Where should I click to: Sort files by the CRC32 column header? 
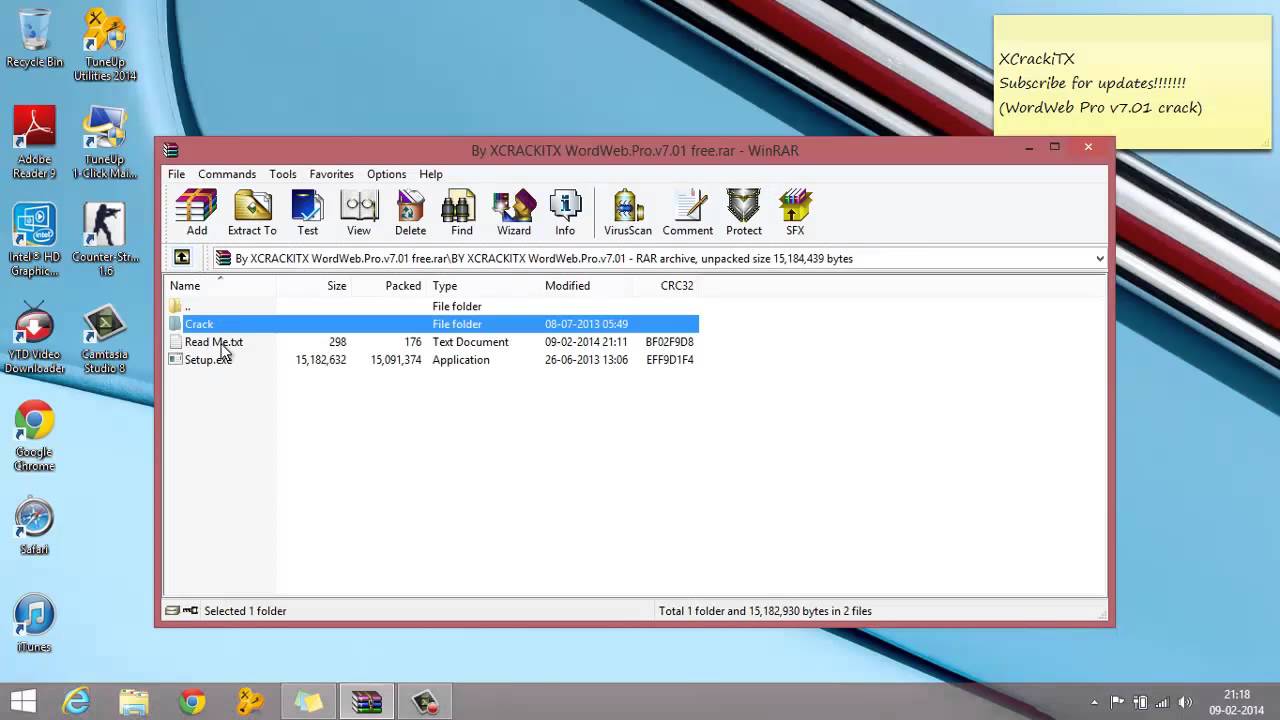(x=666, y=286)
